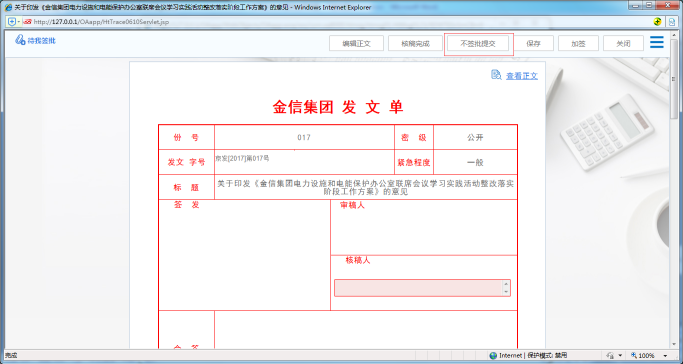The width and height of the screenshot is (683, 364).
Task: Open the zoom level 100% dropdown arrow
Action: click(x=665, y=356)
